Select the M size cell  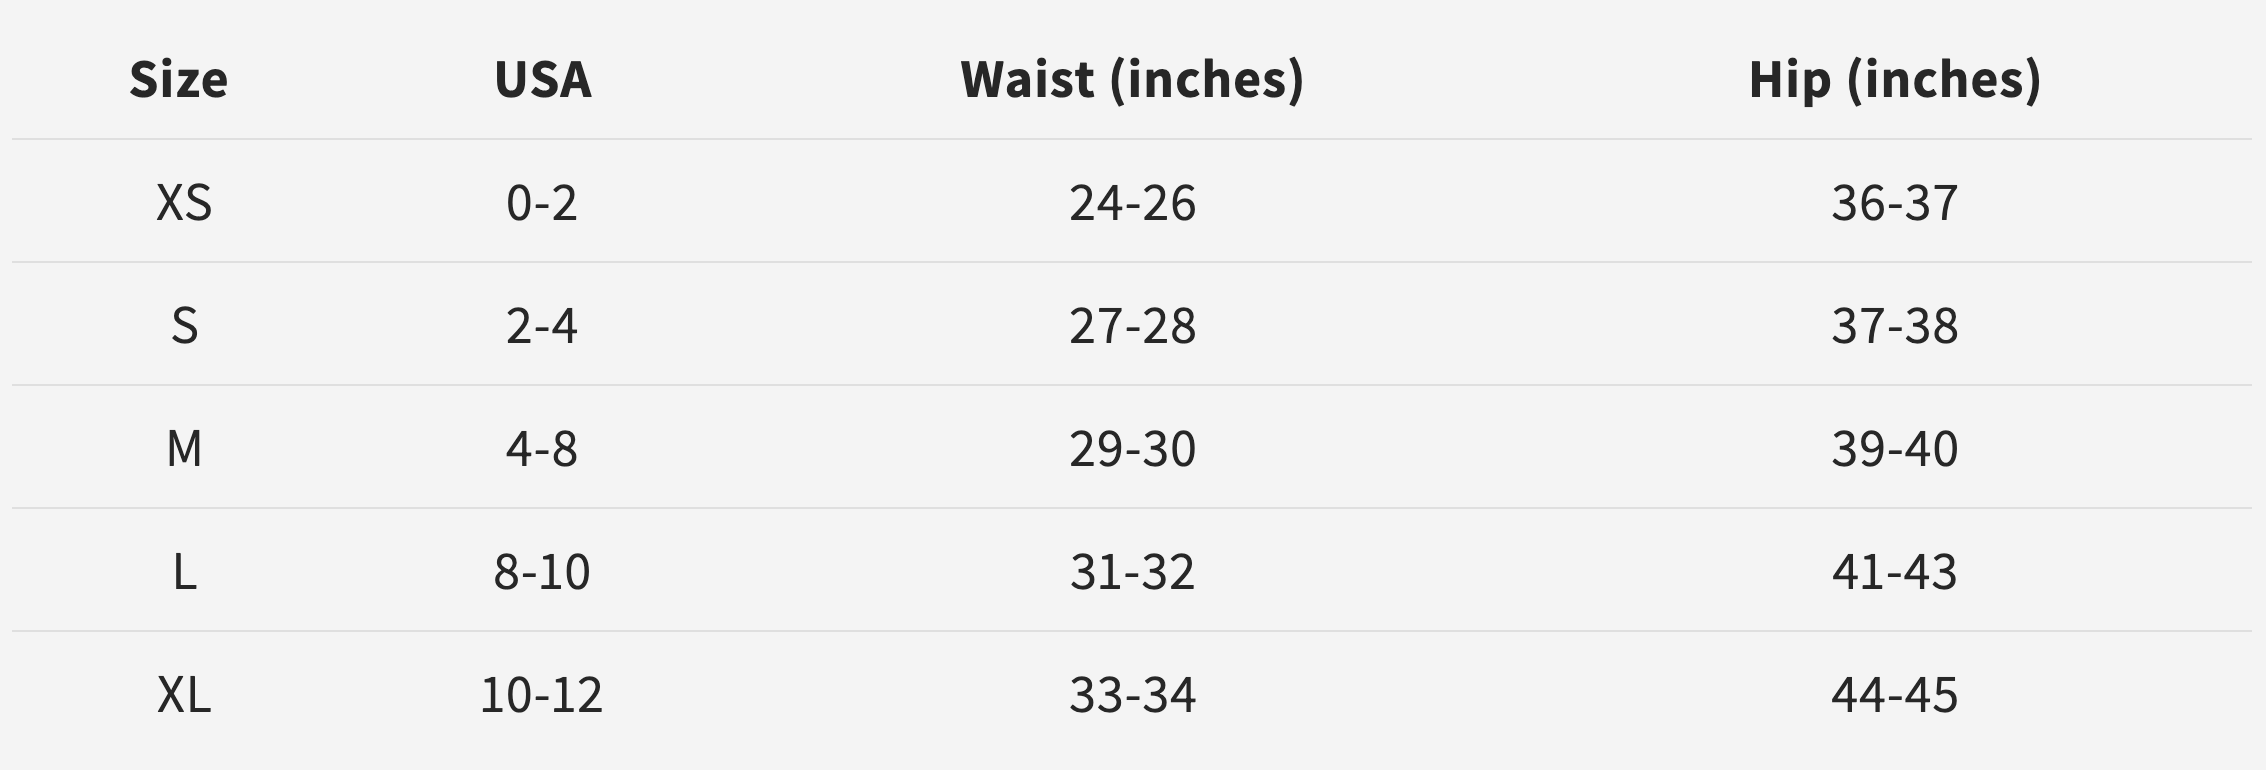coord(184,449)
